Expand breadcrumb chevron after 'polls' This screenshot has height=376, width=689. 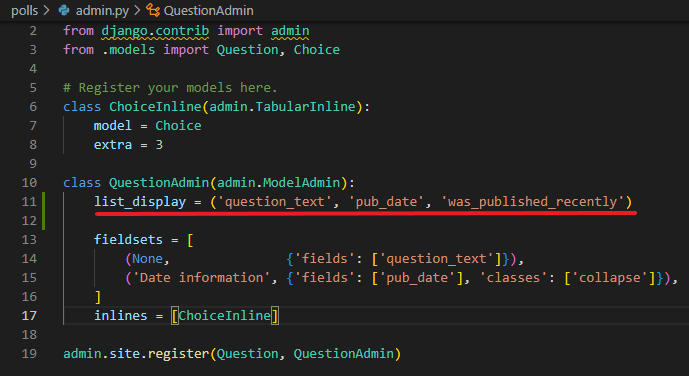pyautogui.click(x=46, y=10)
